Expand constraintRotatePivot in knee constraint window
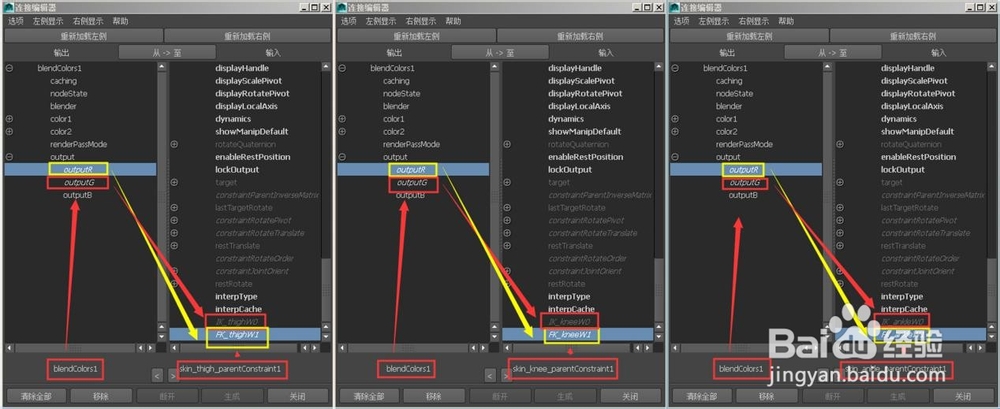Image resolution: width=1000 pixels, height=409 pixels. coord(507,221)
